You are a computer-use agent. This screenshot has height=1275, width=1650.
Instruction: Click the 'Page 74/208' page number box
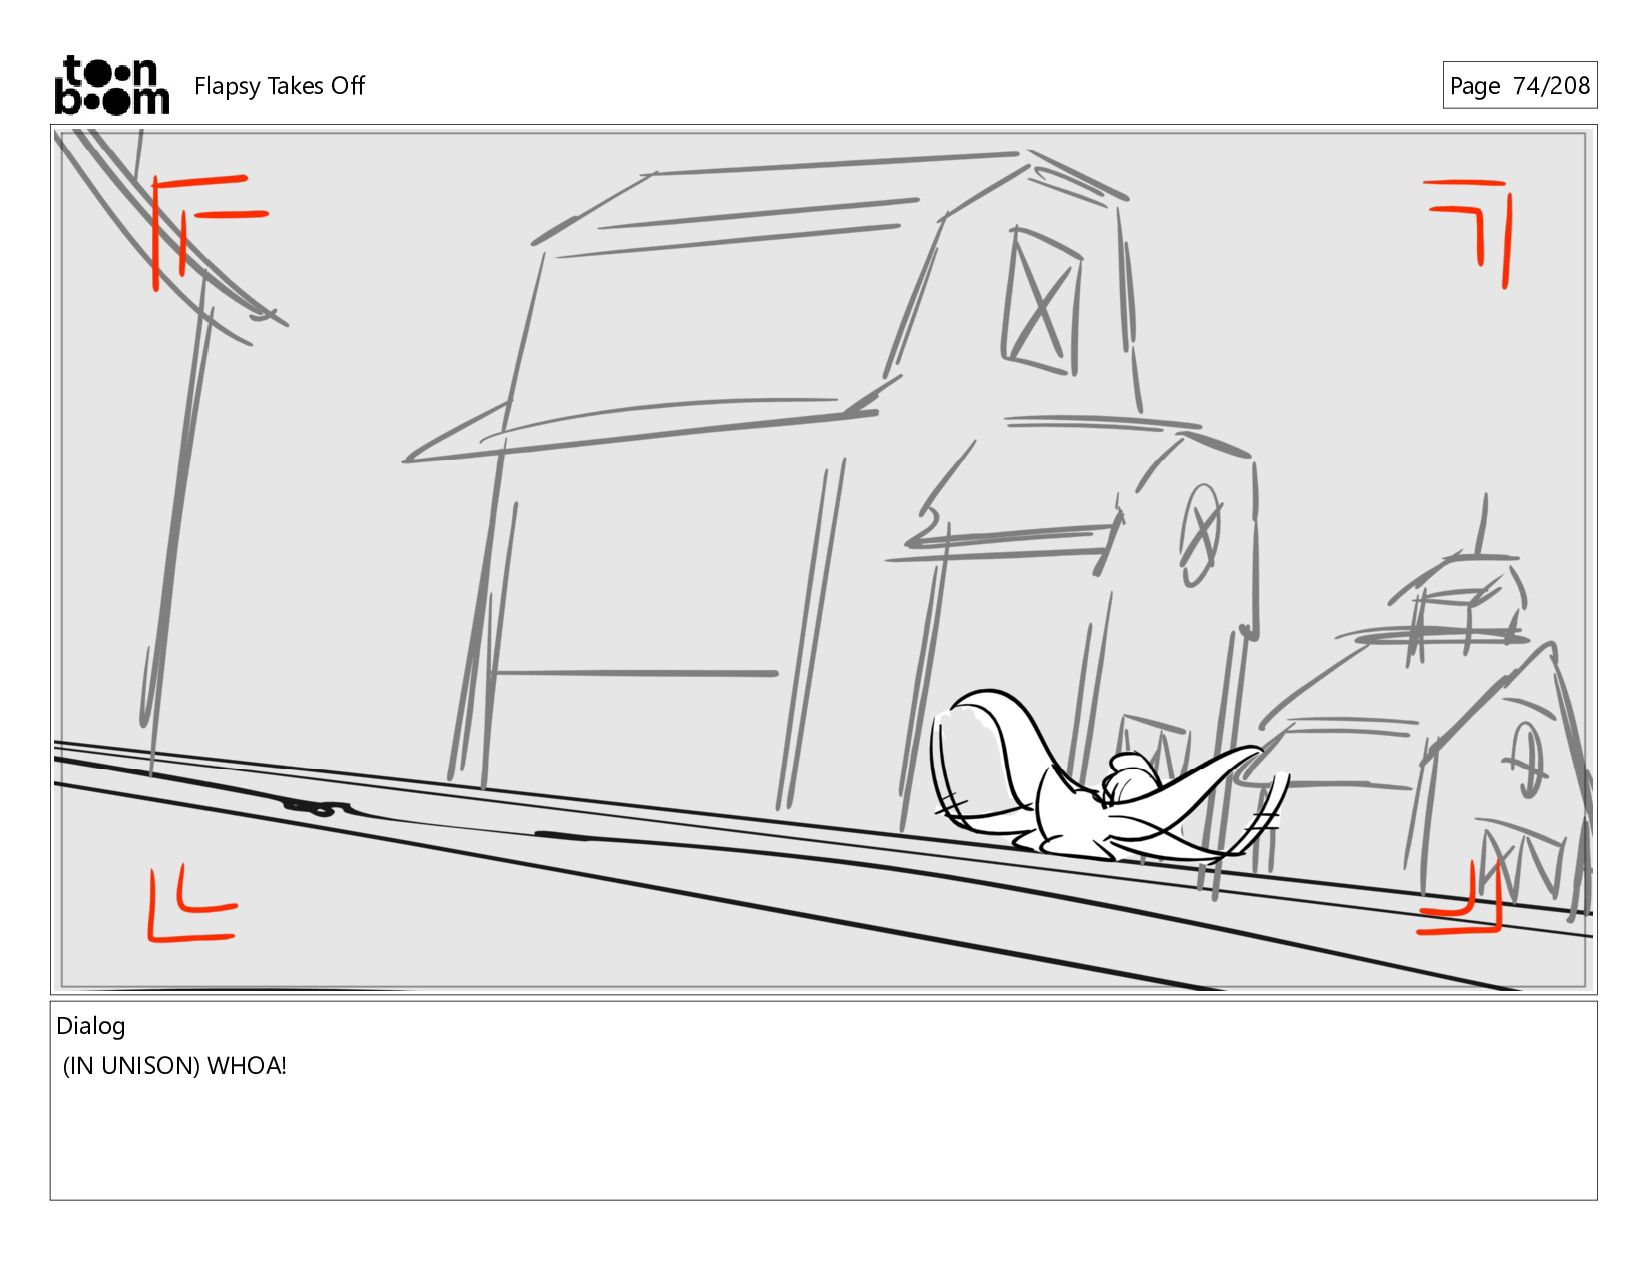tap(1519, 85)
